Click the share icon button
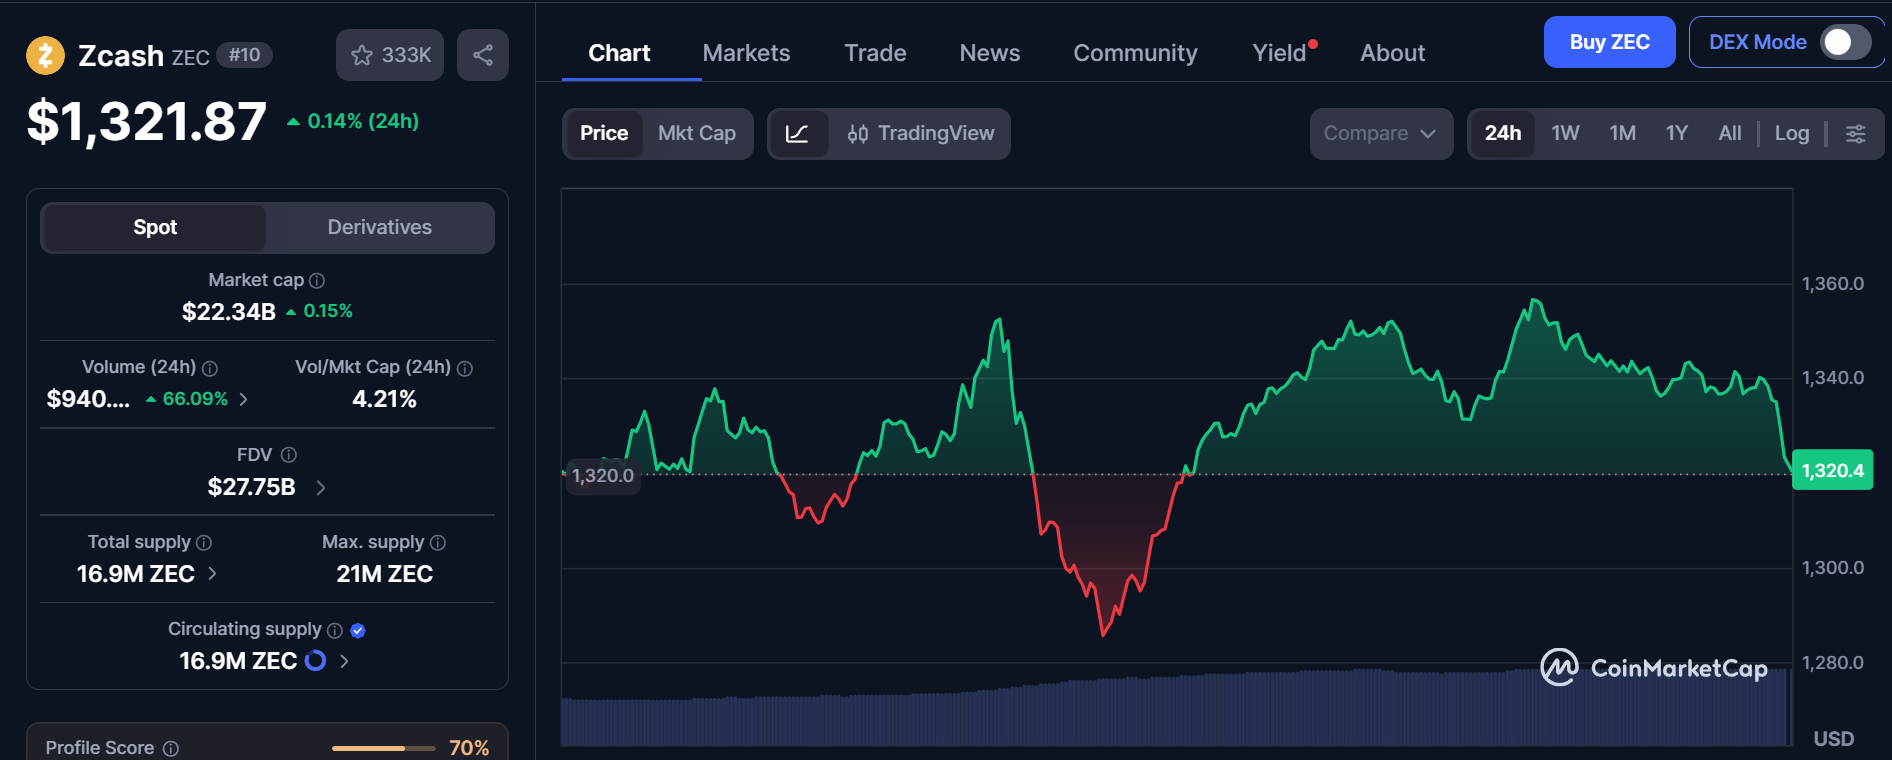Screen dimensions: 1892x760 (x=483, y=55)
